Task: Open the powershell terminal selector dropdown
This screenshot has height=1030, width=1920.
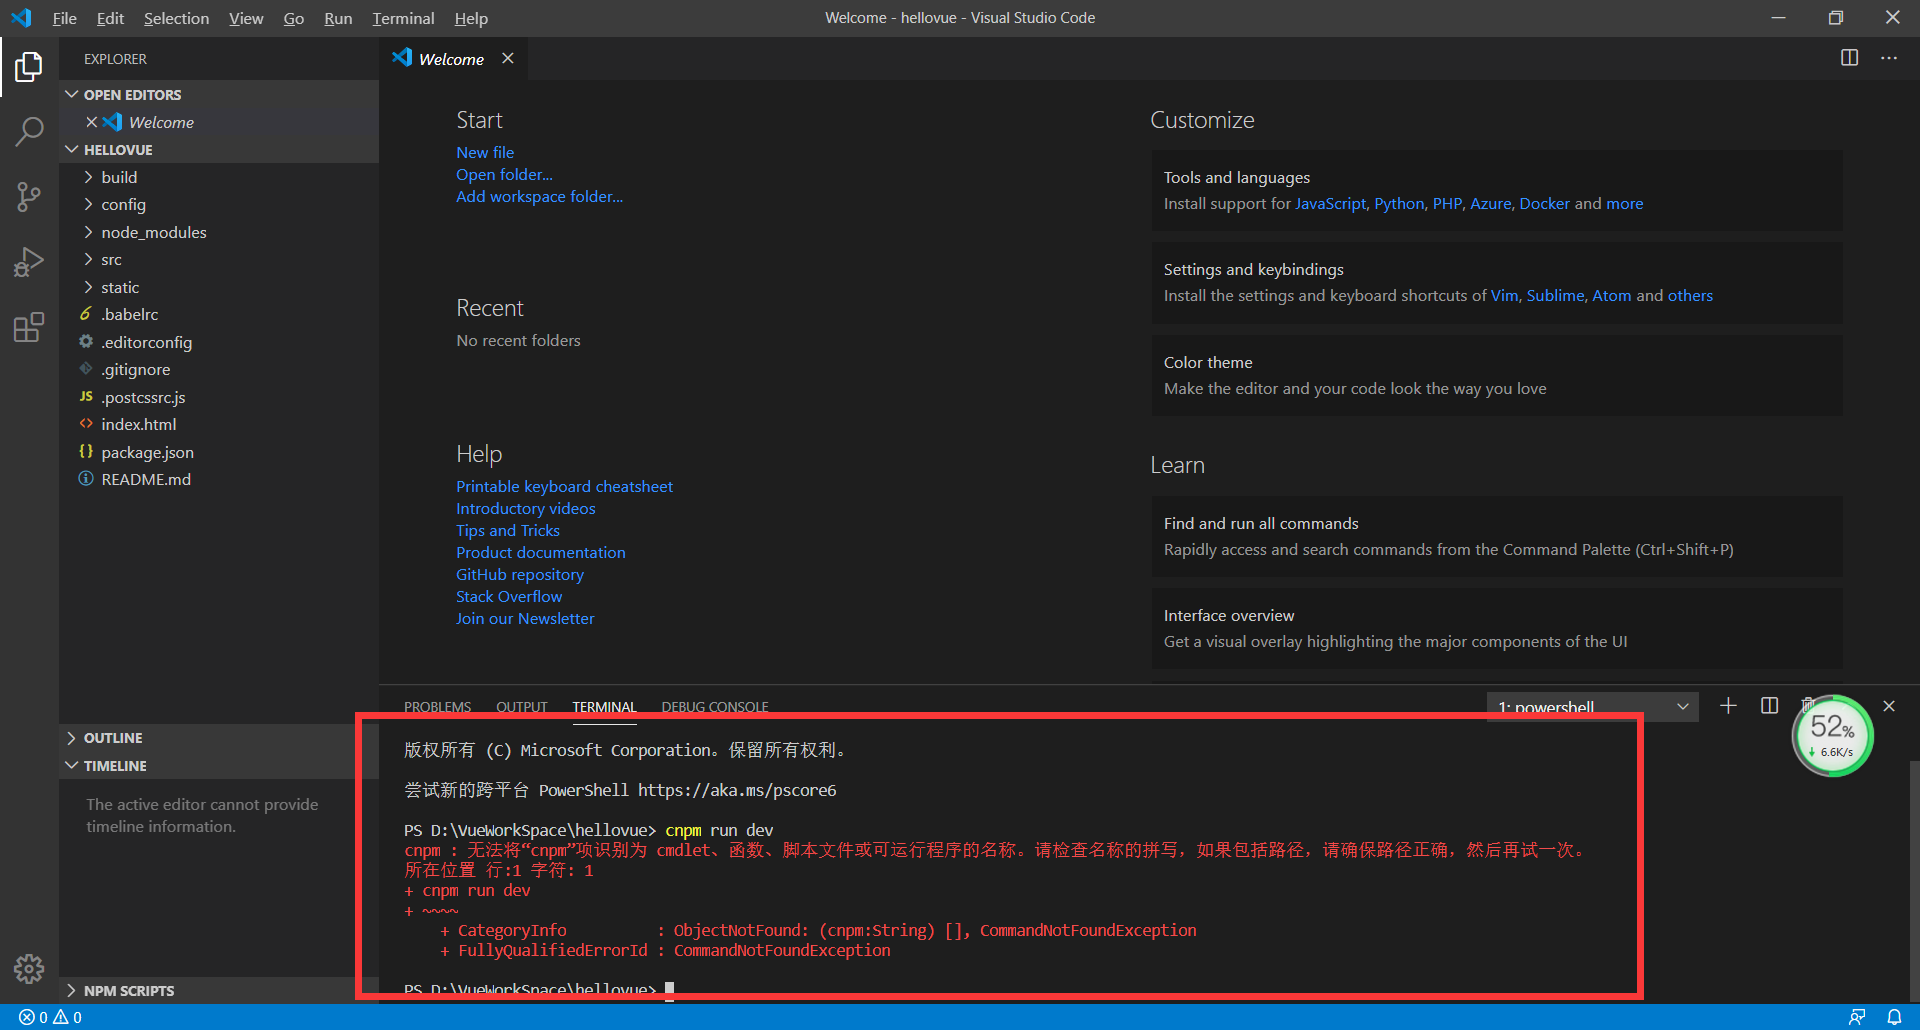Action: coord(1592,707)
